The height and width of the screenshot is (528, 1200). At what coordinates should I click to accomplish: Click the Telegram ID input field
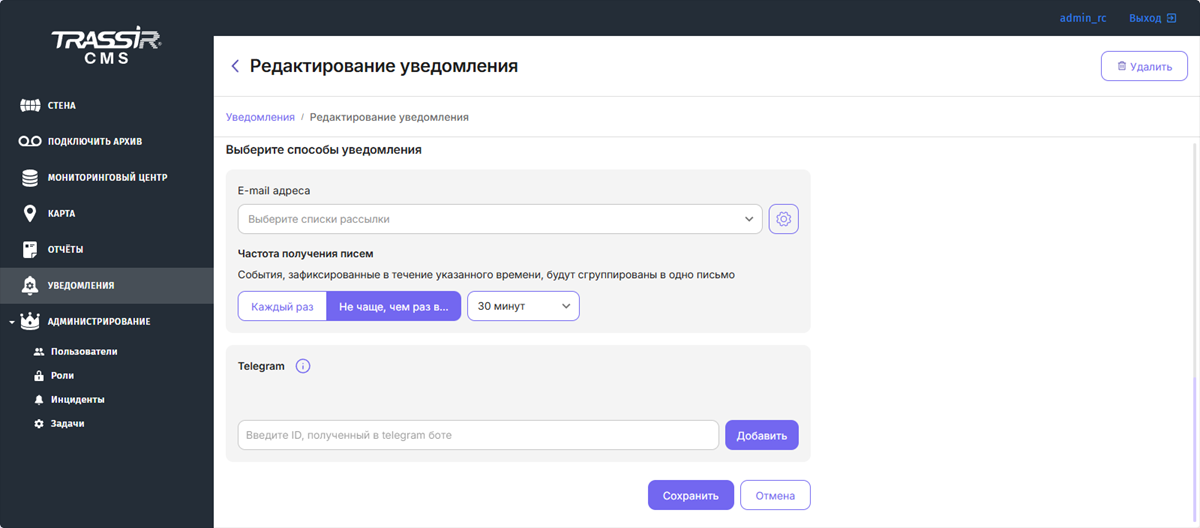tap(478, 435)
